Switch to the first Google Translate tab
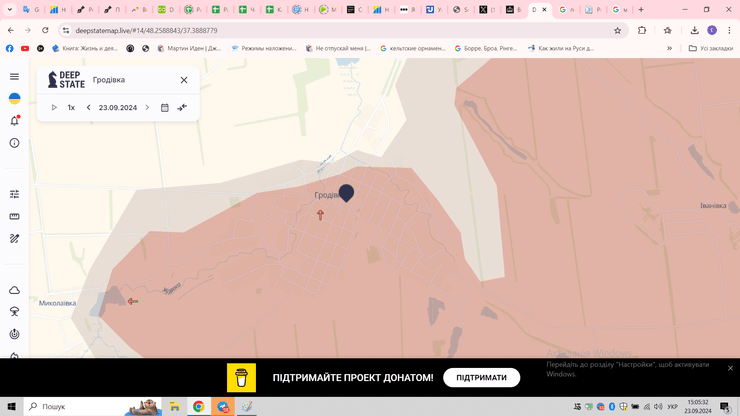This screenshot has height=416, width=740. coord(30,9)
